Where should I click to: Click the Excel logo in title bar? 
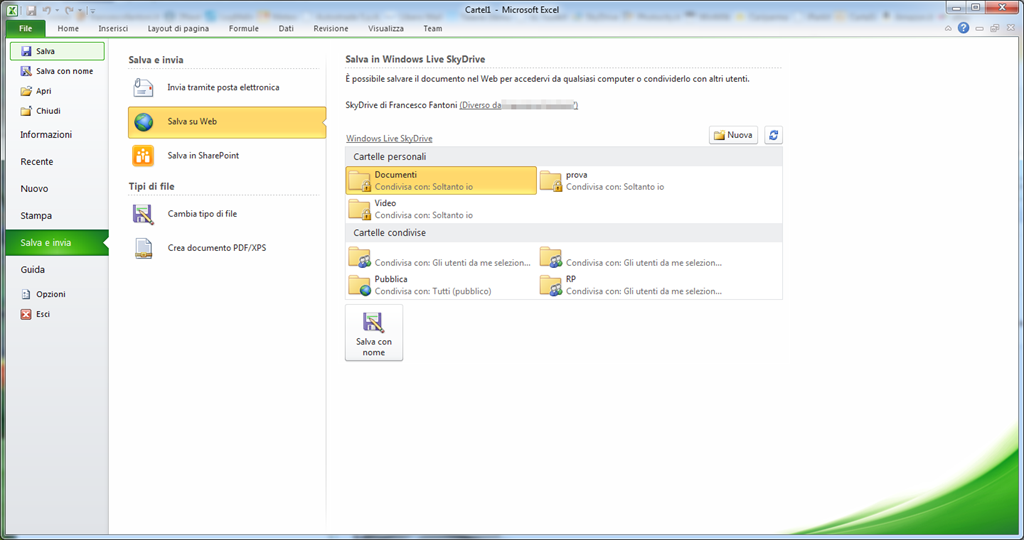(12, 10)
